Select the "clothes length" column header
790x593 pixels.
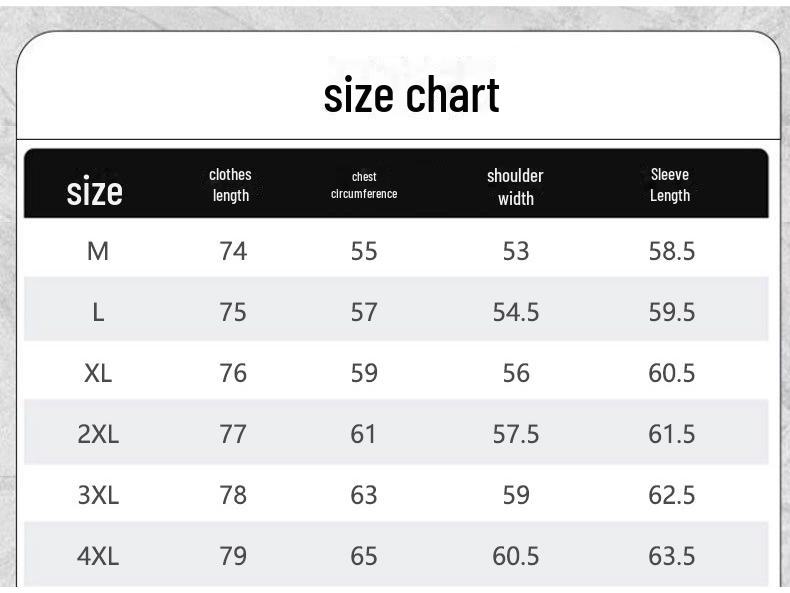230,185
